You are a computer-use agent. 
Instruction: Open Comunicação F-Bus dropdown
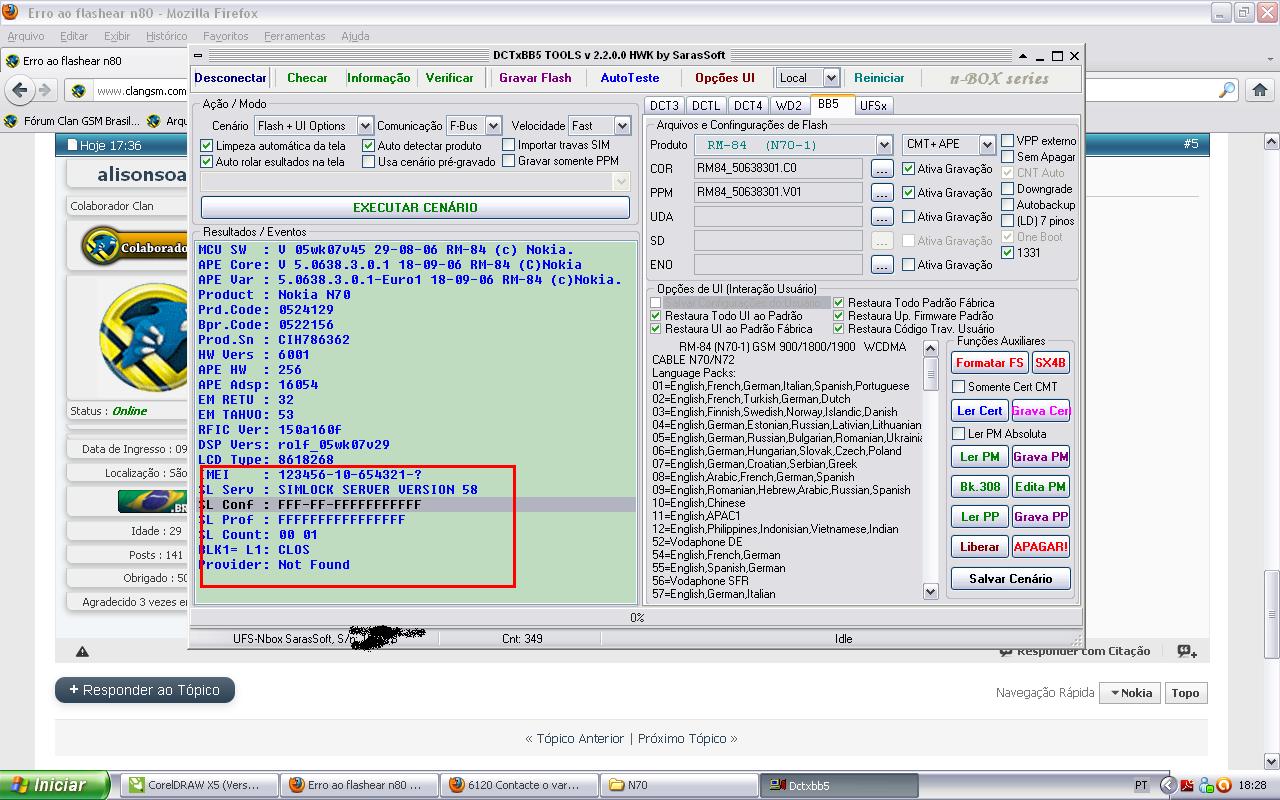[473, 126]
